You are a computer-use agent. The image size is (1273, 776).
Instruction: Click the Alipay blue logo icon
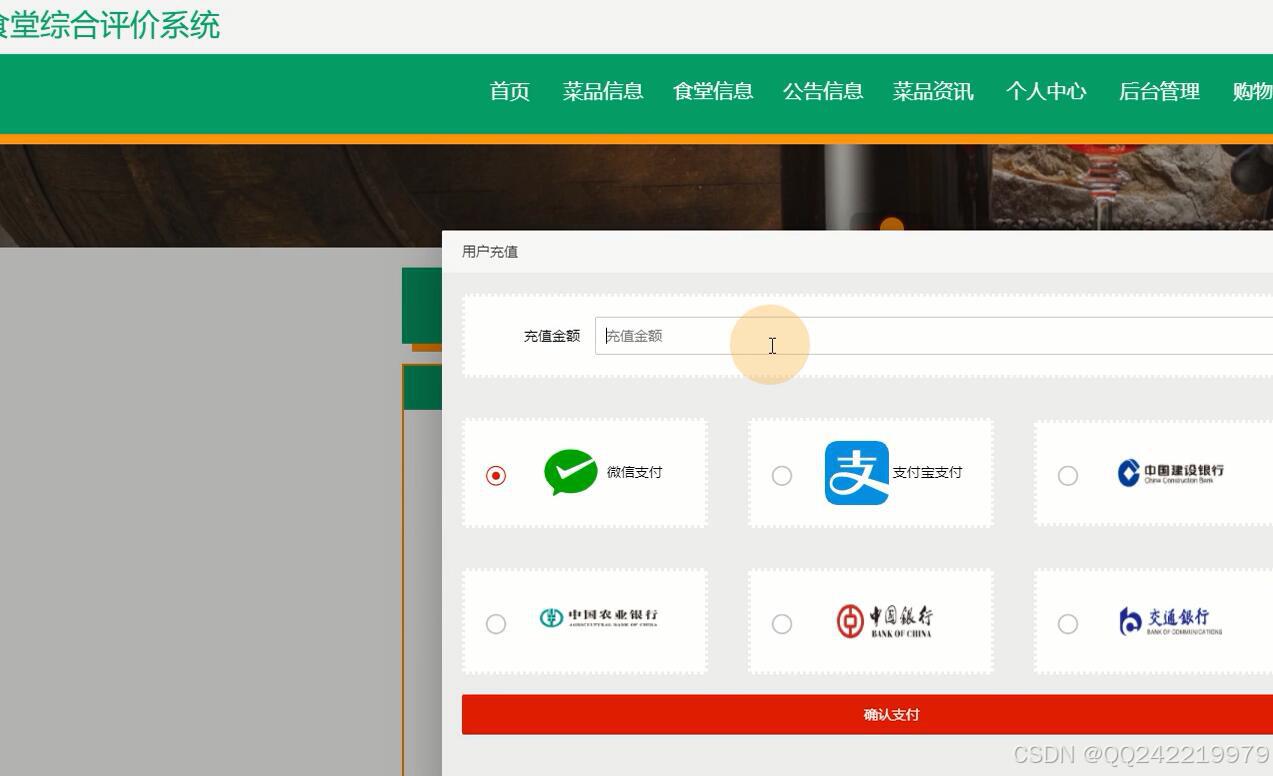click(855, 472)
